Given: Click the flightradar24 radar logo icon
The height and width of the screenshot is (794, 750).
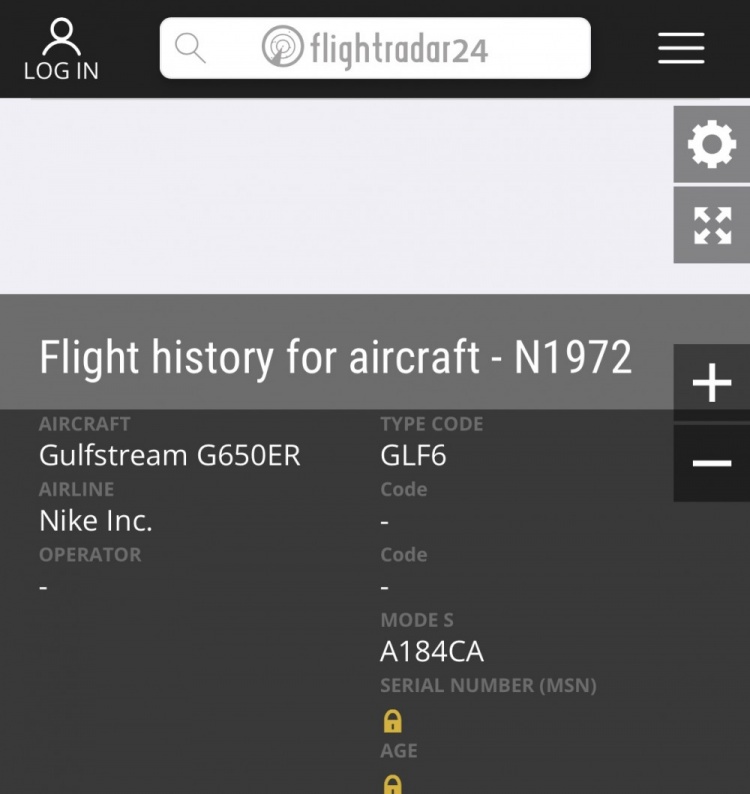Looking at the screenshot, I should pyautogui.click(x=282, y=47).
